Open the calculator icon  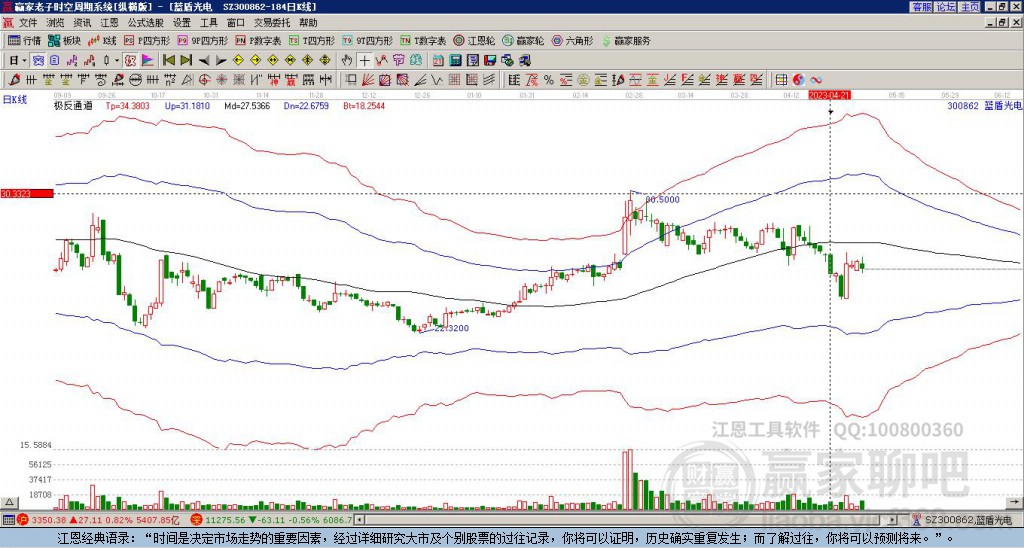pyautogui.click(x=455, y=61)
